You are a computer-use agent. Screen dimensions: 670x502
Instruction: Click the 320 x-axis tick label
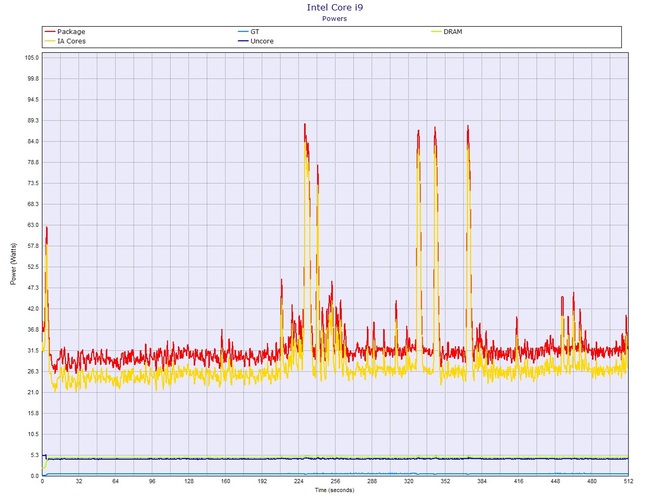tap(408, 481)
